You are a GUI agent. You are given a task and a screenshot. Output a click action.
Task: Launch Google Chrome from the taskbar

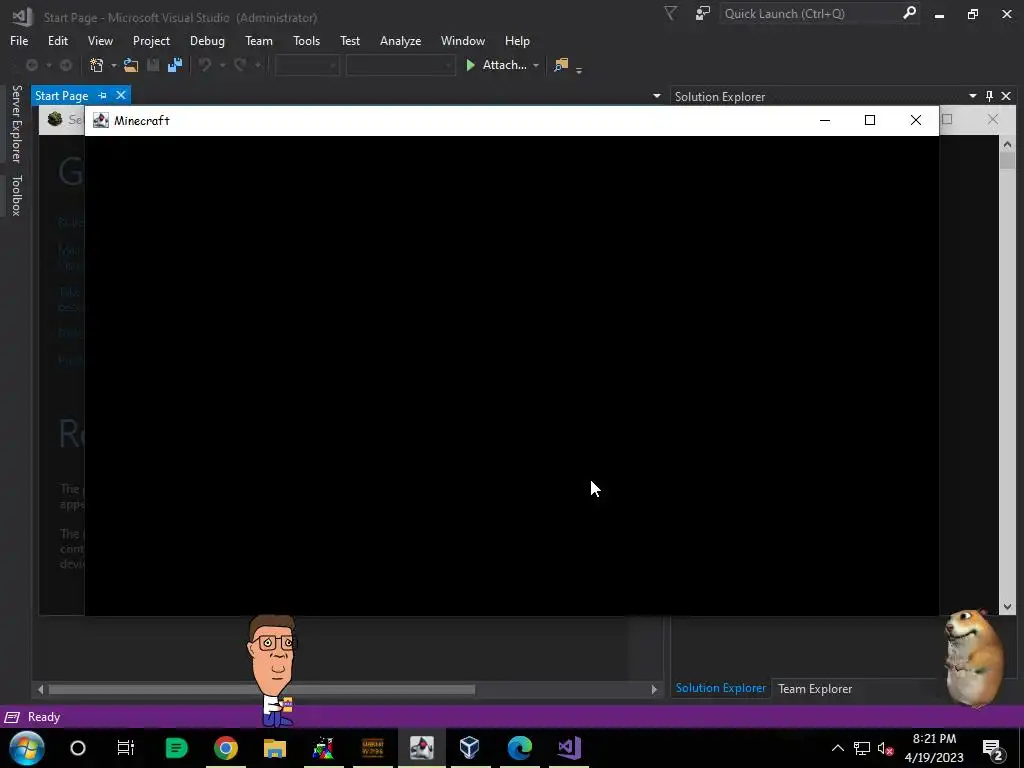226,748
